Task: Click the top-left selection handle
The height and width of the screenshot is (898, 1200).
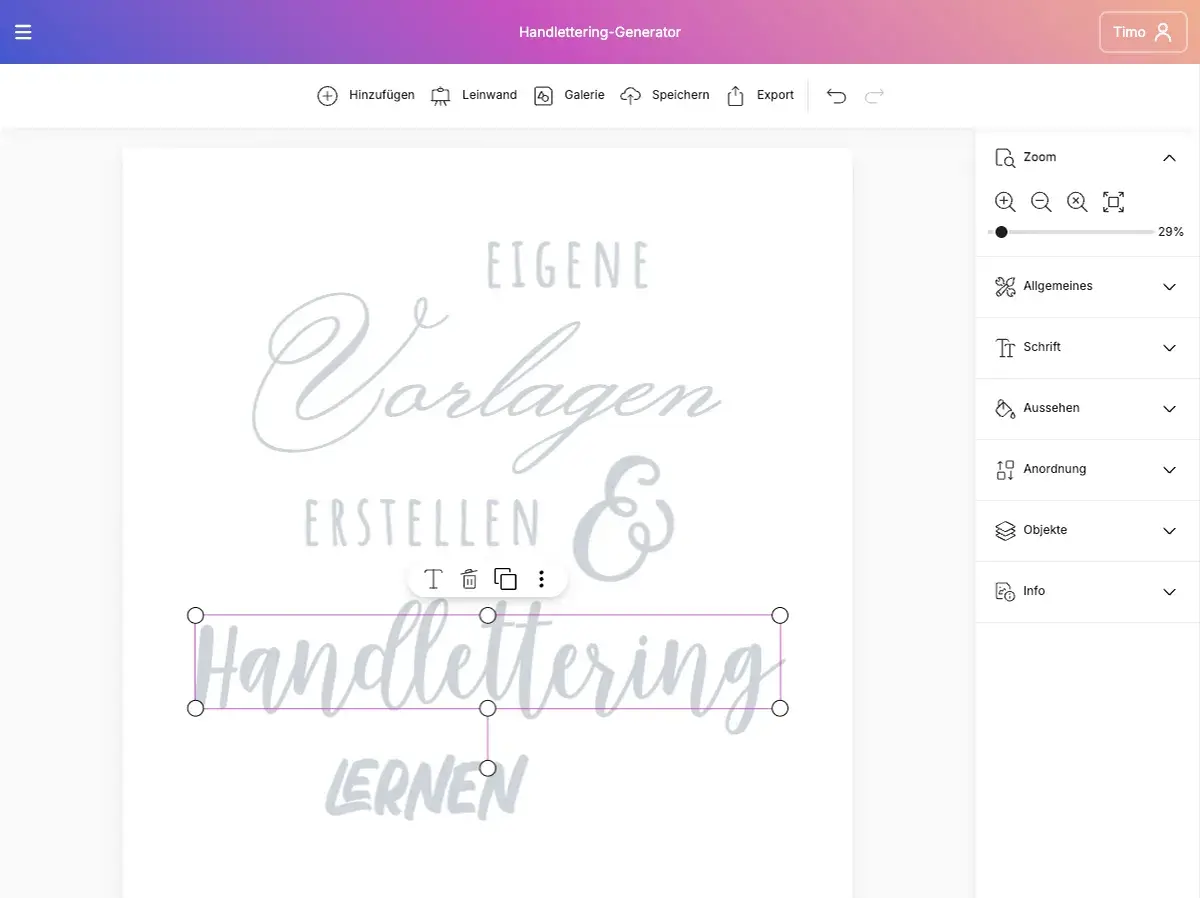Action: (x=195, y=615)
